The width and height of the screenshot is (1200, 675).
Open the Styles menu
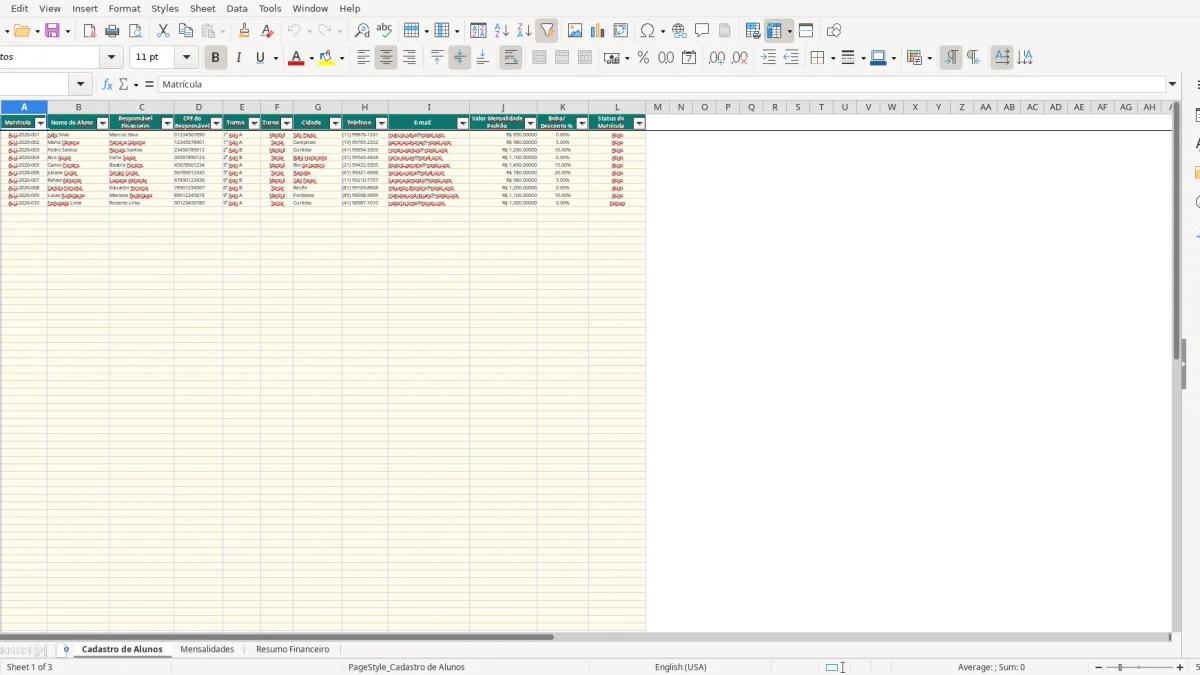pyautogui.click(x=165, y=8)
